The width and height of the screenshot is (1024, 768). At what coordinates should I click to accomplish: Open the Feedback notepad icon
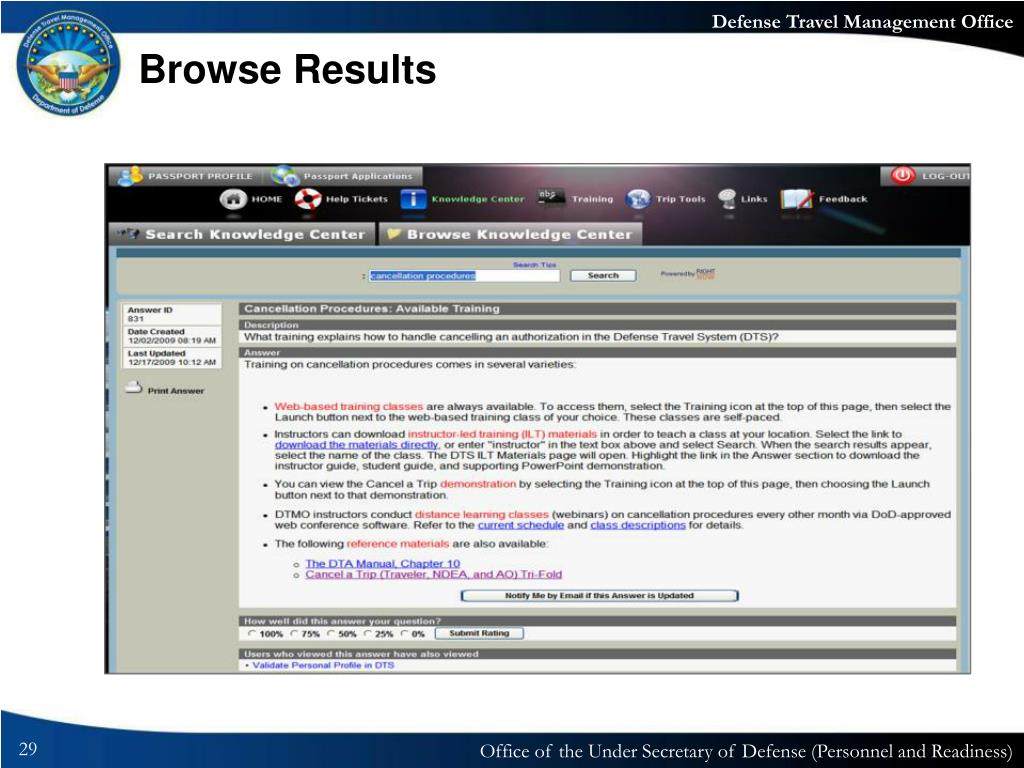[796, 199]
